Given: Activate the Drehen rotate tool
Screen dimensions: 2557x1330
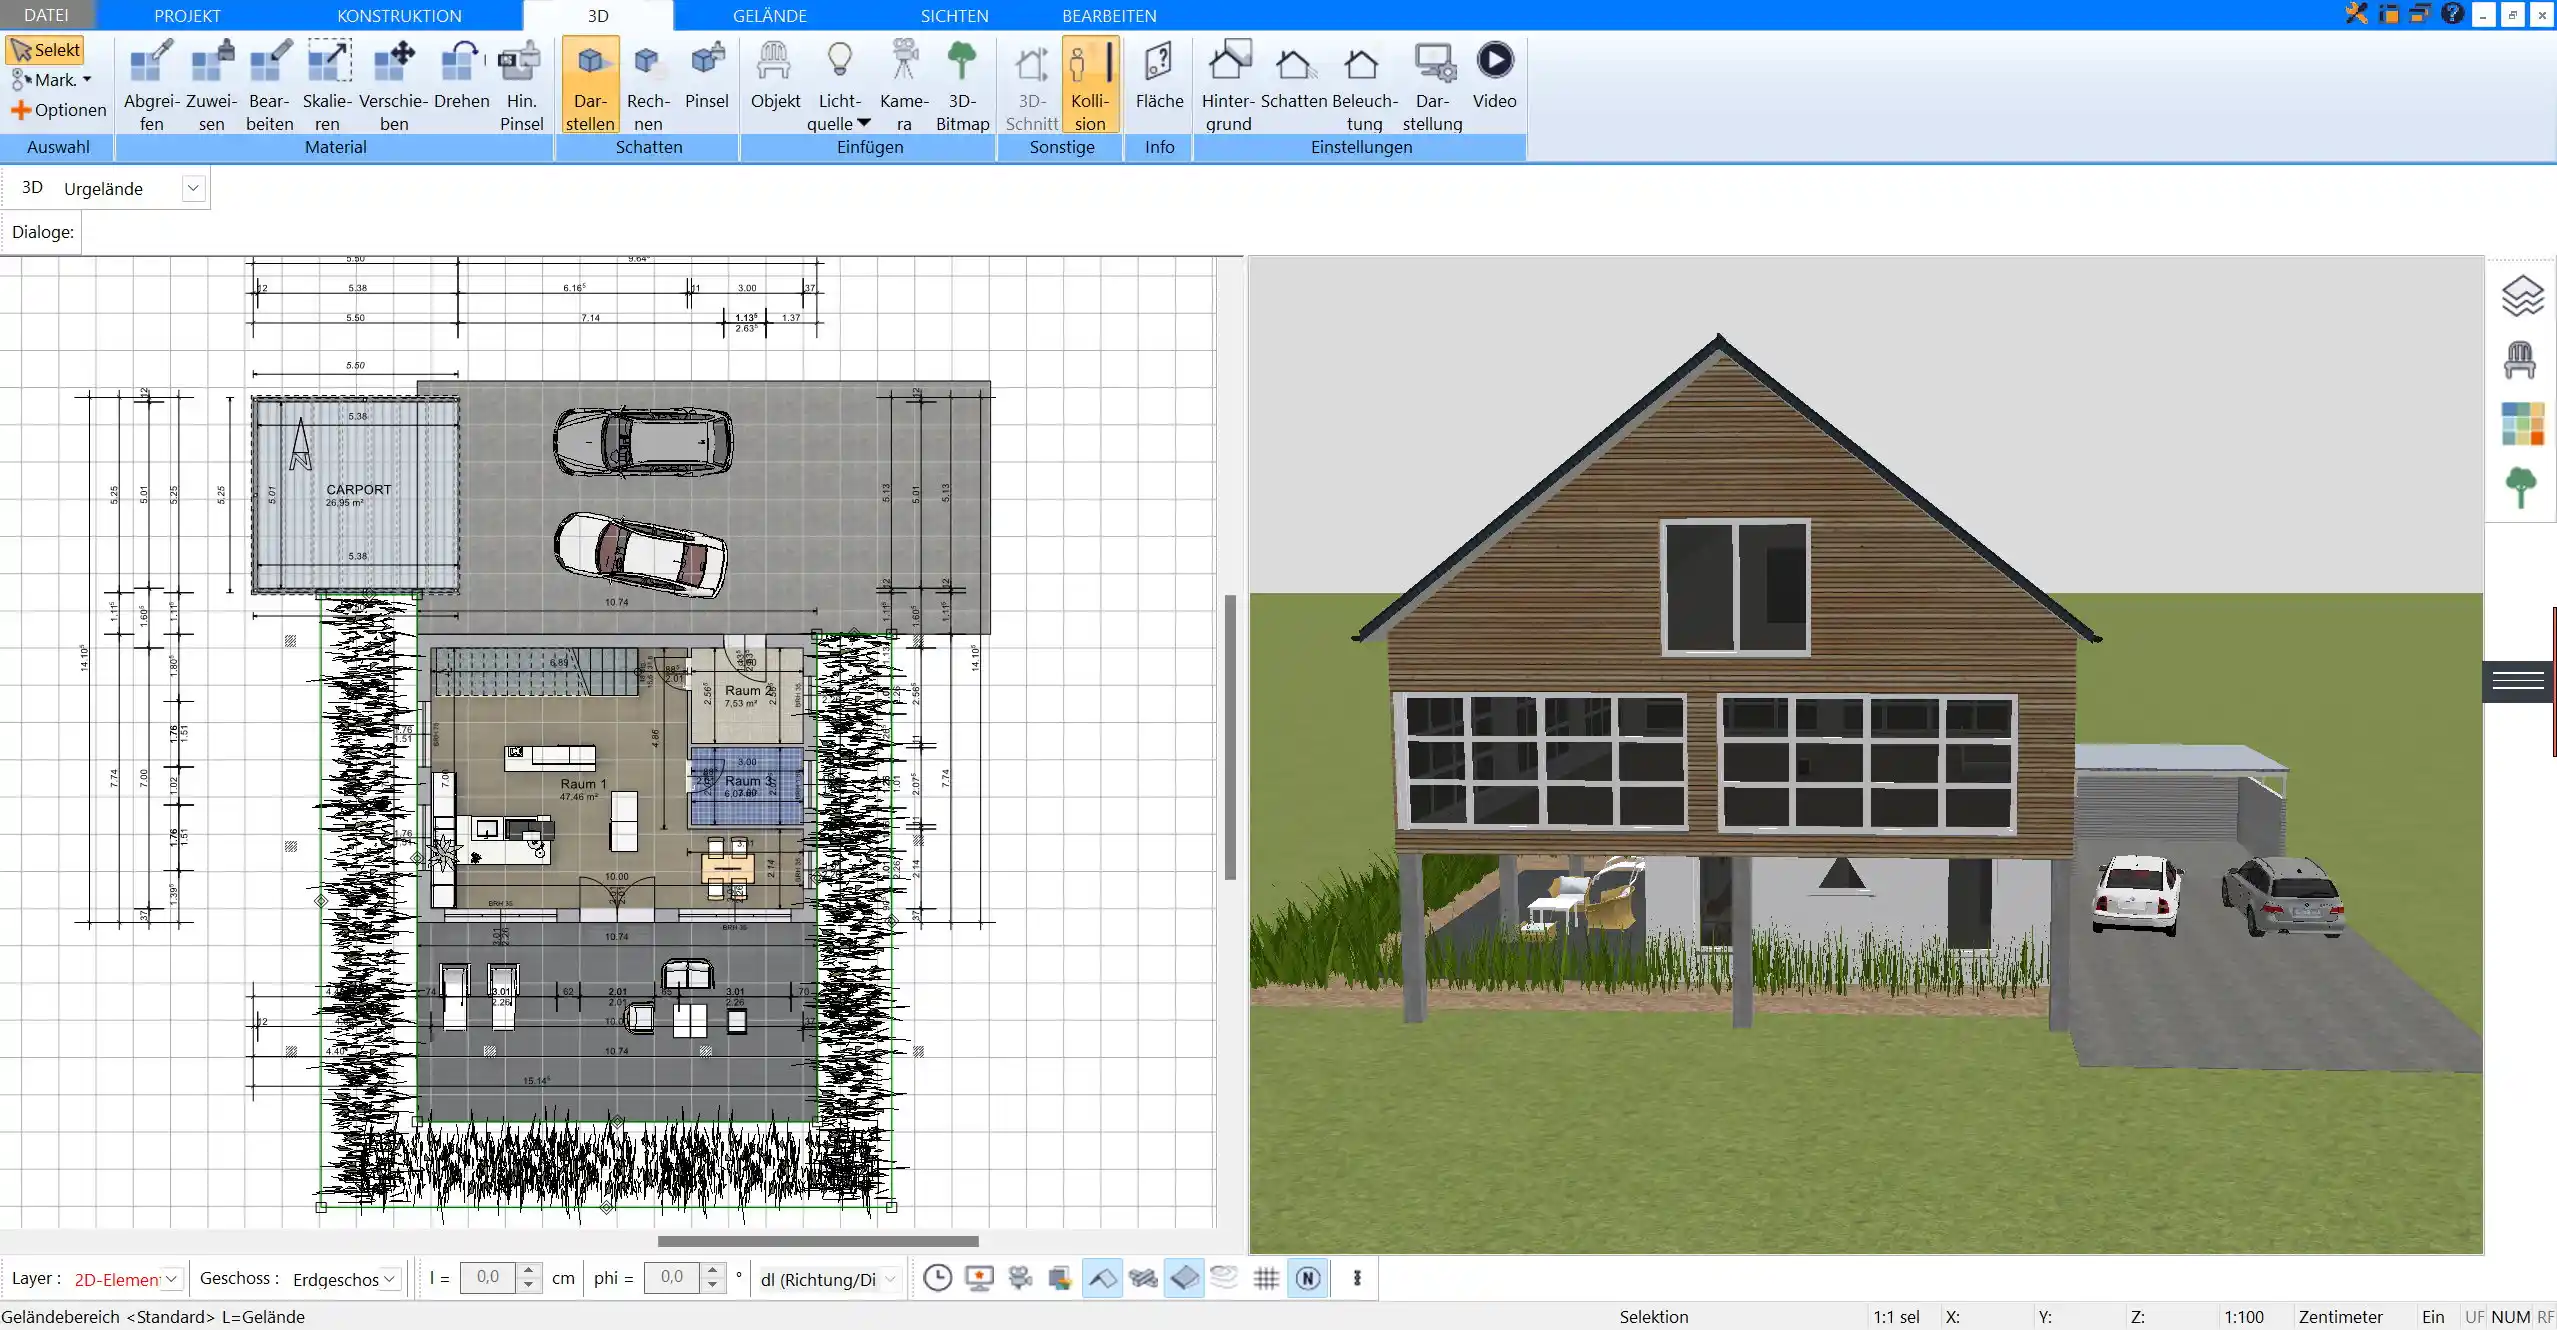Looking at the screenshot, I should (x=462, y=75).
